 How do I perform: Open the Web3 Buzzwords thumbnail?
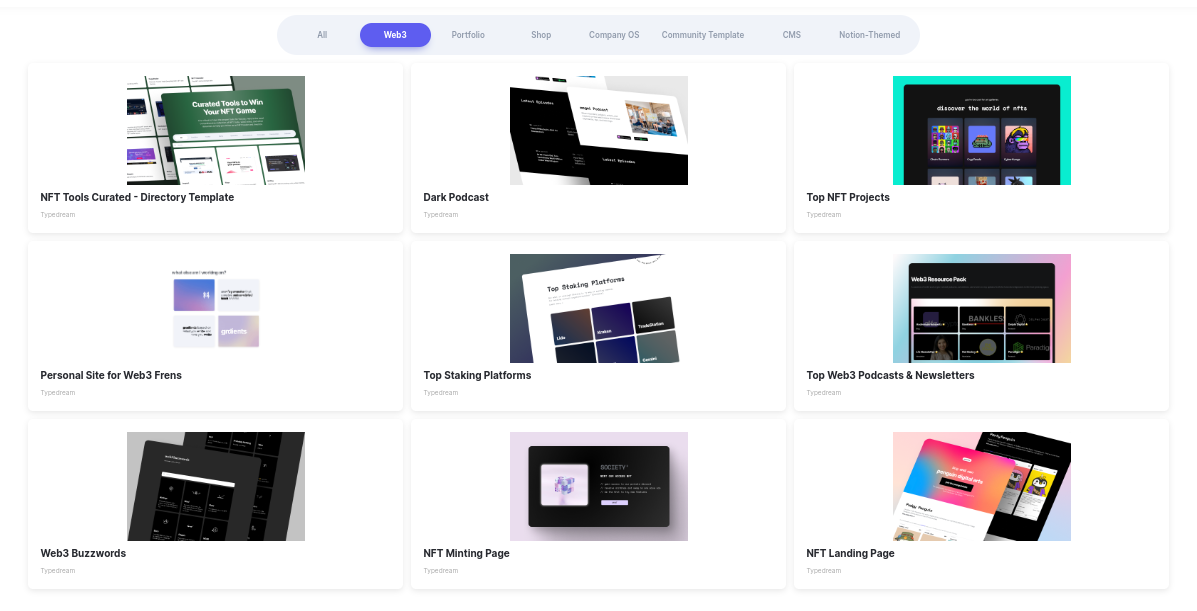point(216,487)
